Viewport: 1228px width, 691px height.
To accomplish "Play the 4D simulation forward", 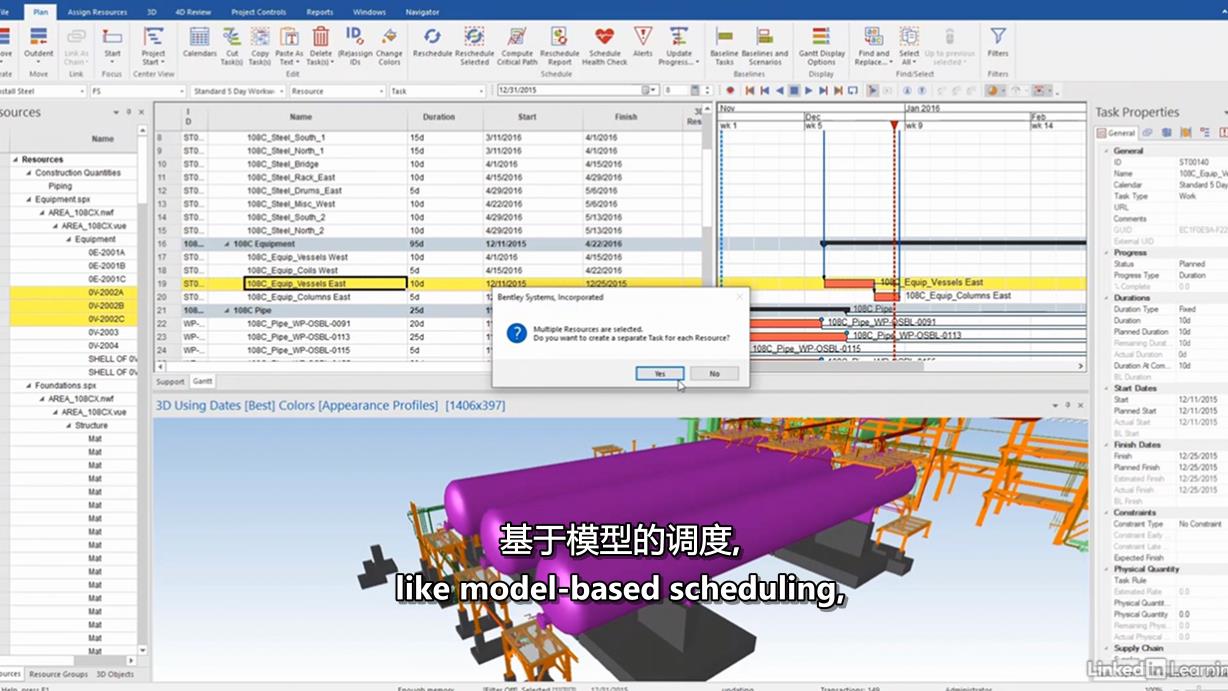I will click(809, 90).
